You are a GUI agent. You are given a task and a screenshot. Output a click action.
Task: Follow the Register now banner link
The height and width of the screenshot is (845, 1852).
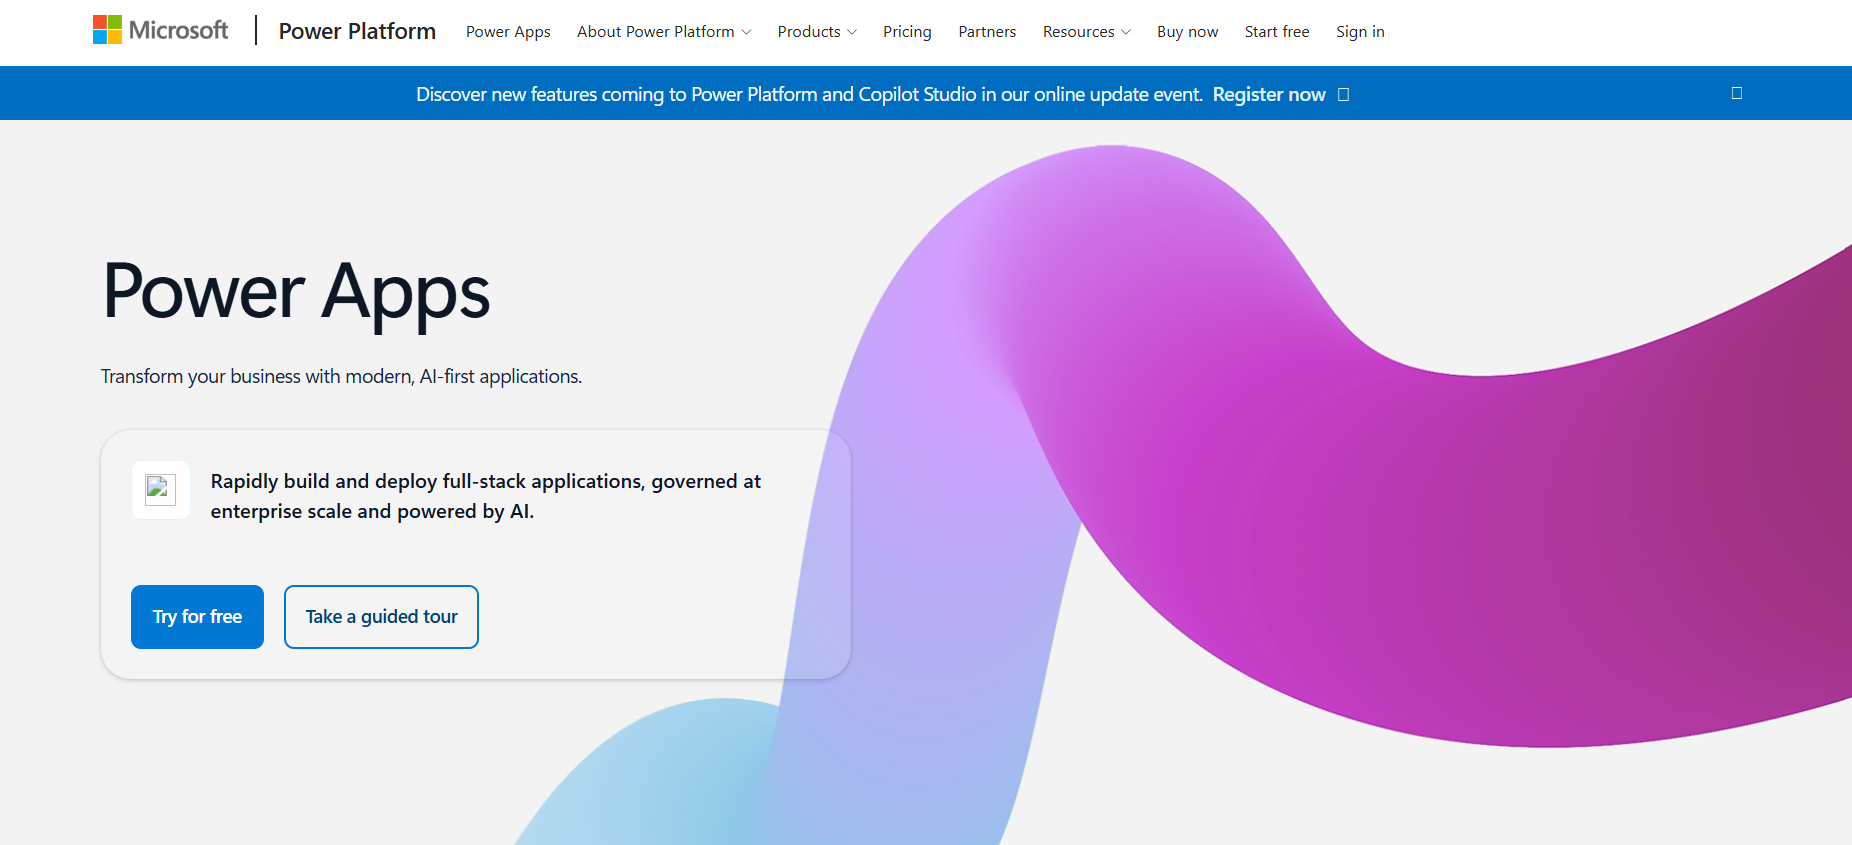[x=1281, y=94]
